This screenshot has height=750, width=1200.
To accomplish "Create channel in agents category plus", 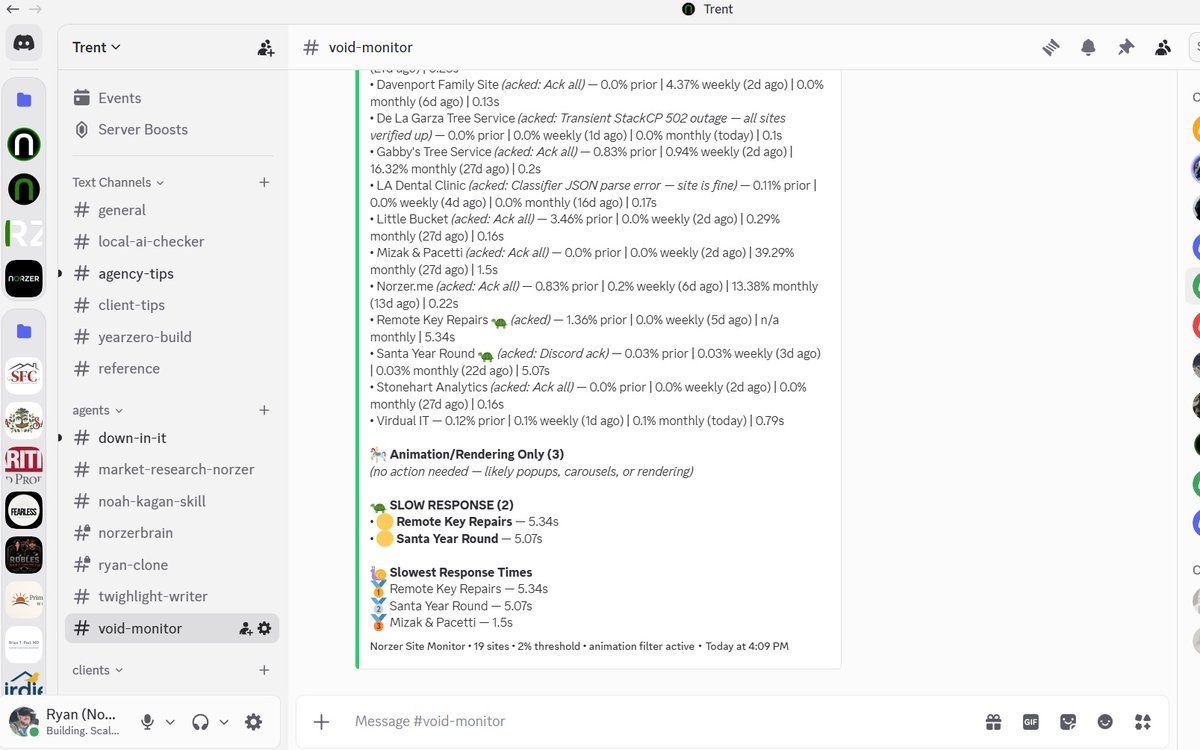I will (x=264, y=410).
